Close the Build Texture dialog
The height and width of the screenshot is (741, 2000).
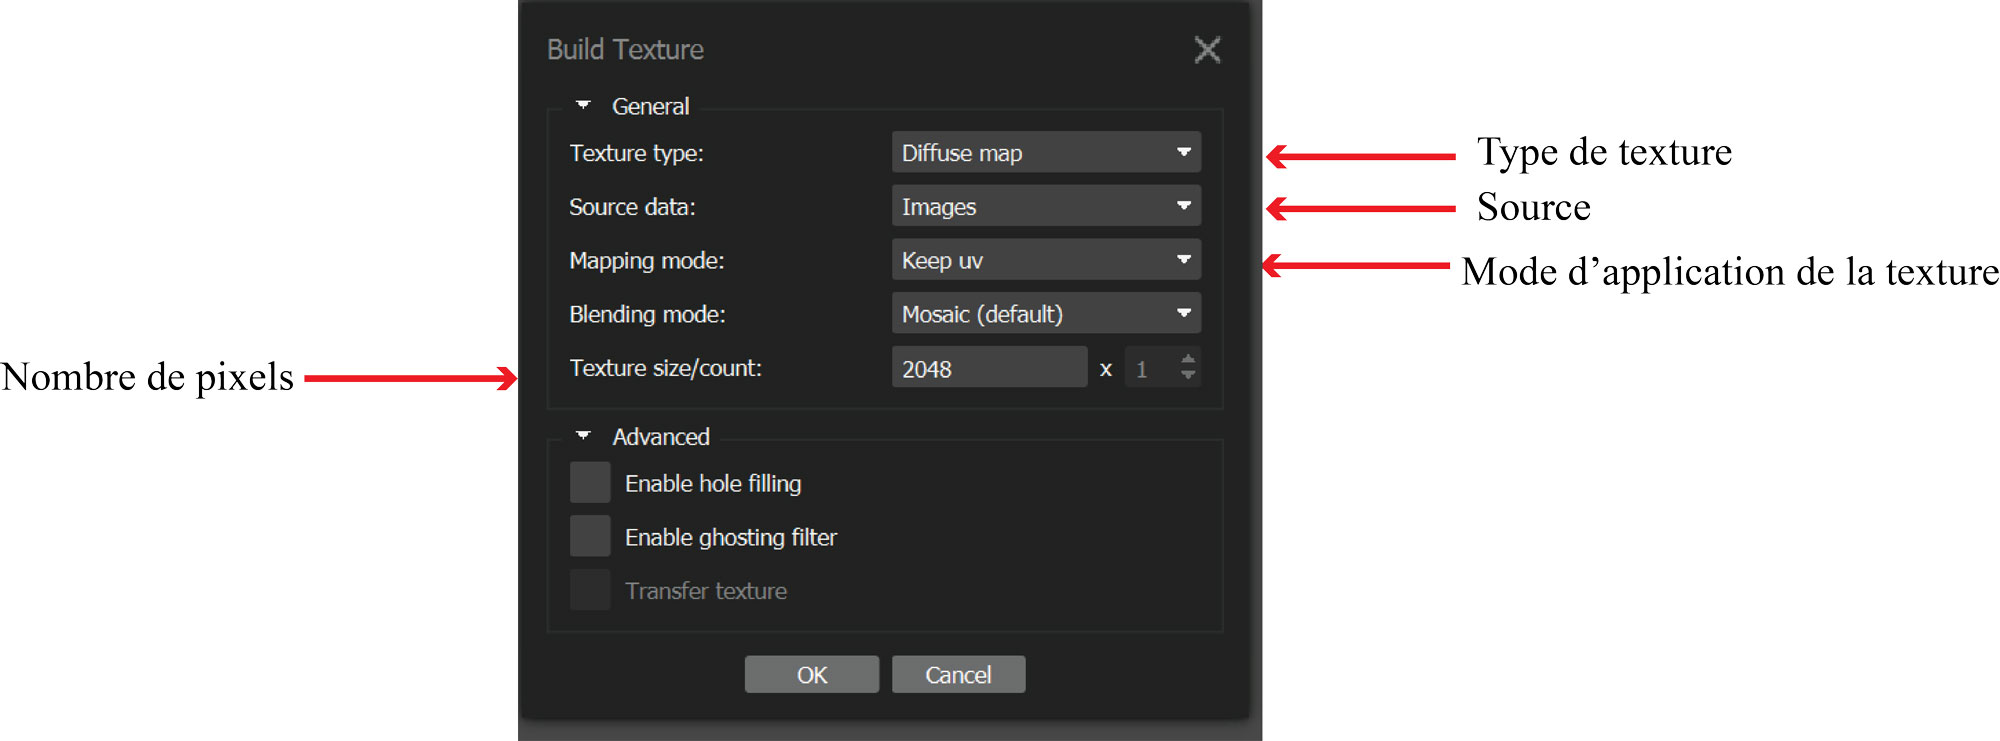coord(1207,49)
